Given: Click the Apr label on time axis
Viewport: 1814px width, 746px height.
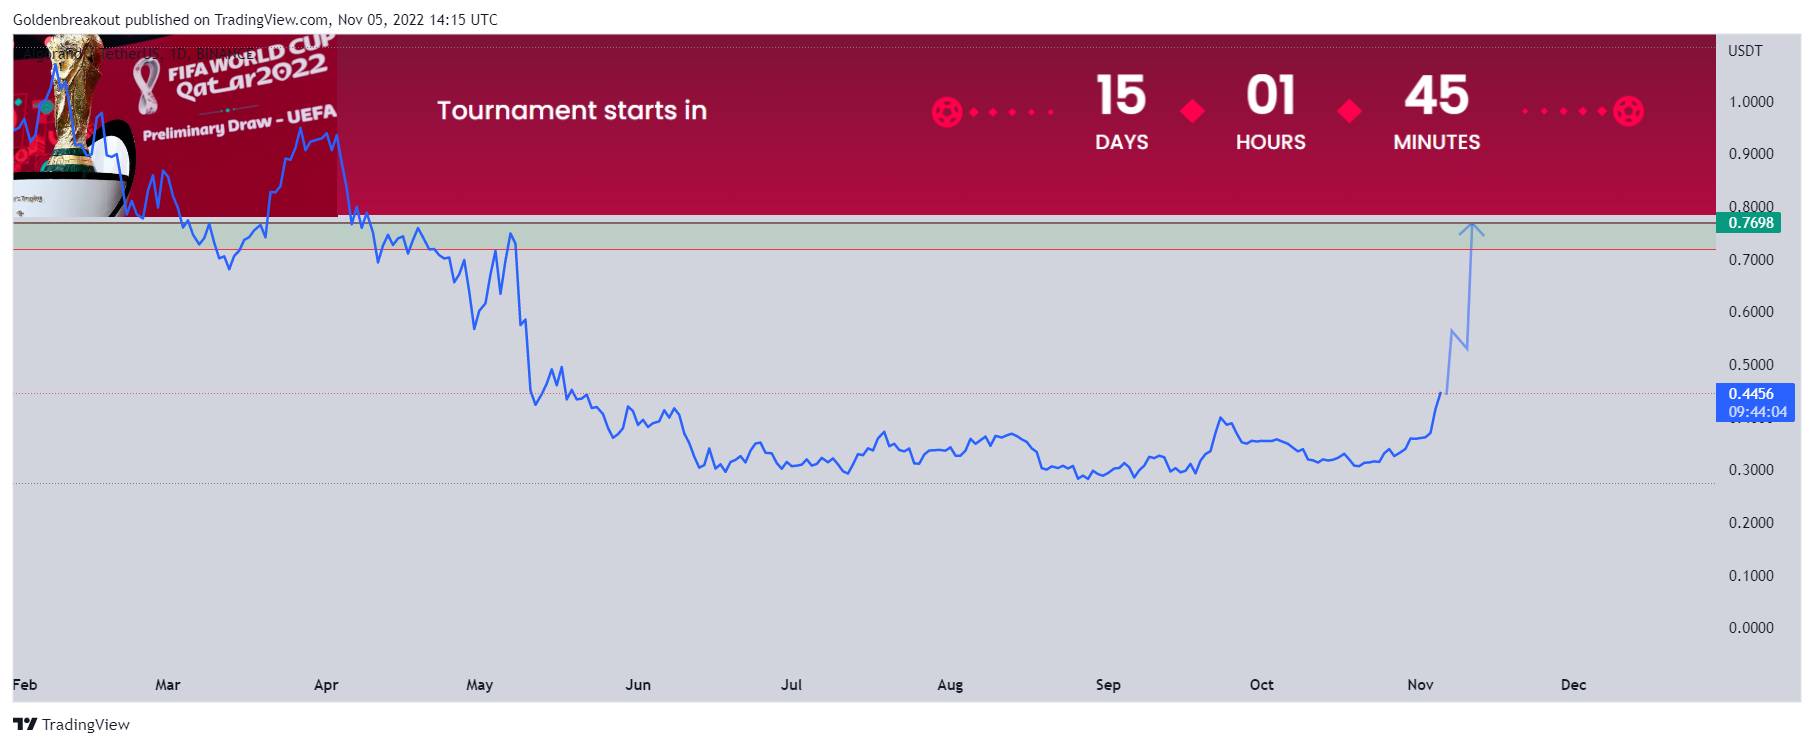Looking at the screenshot, I should pos(326,685).
